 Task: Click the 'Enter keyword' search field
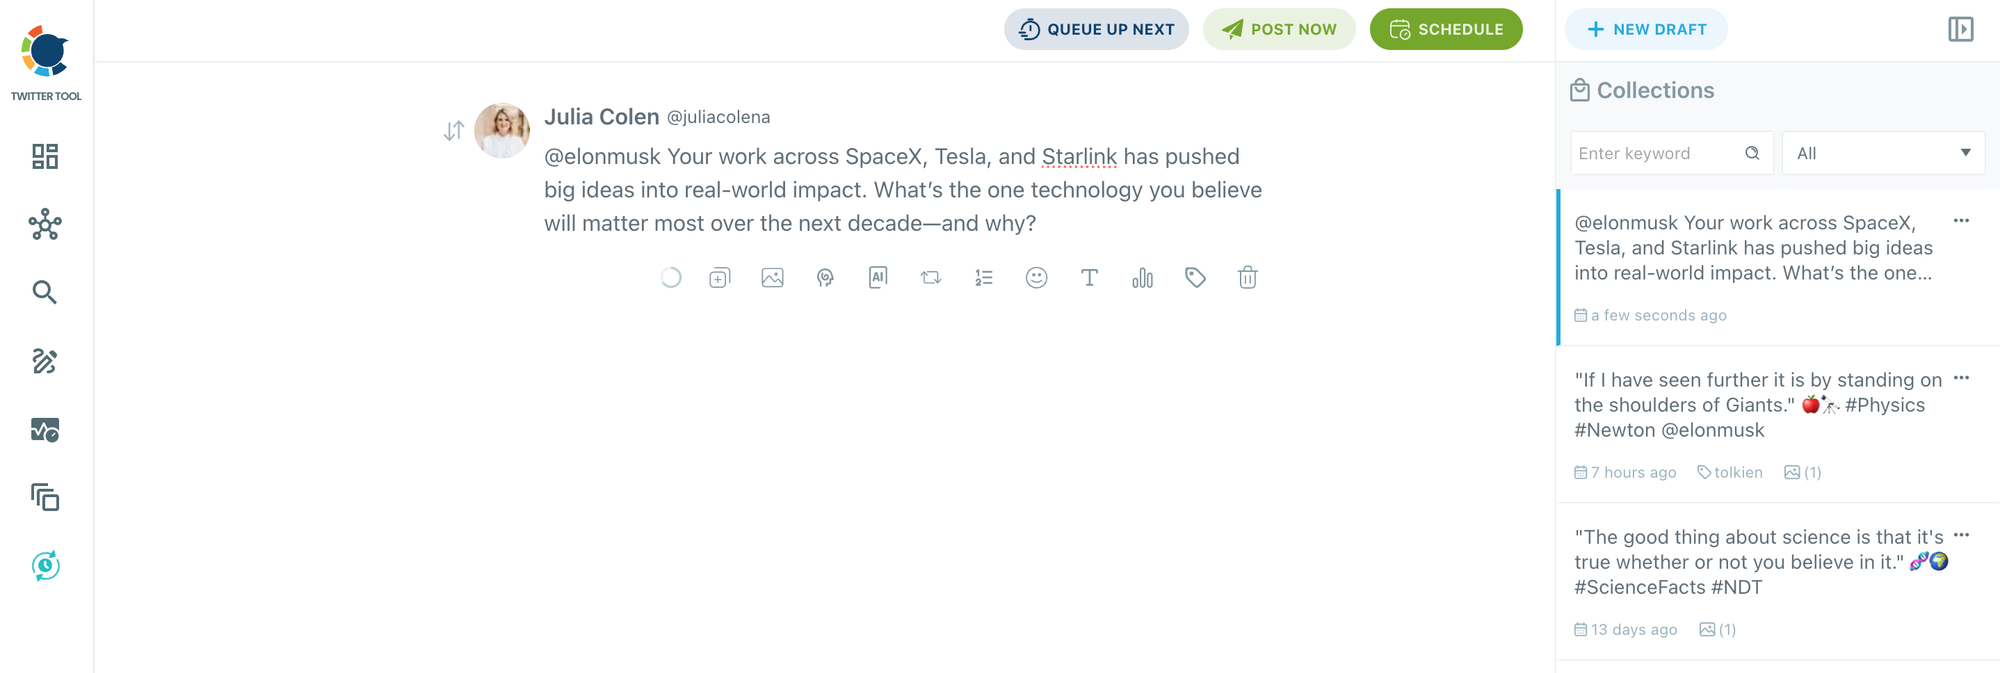click(1656, 153)
